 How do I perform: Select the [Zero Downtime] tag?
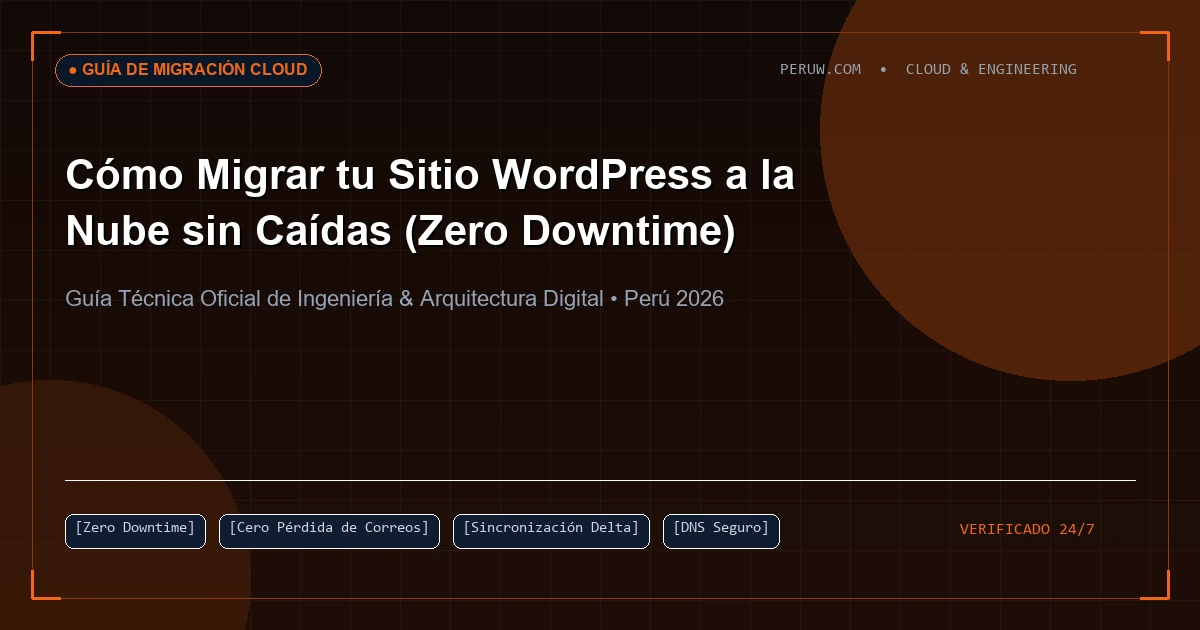(x=135, y=531)
